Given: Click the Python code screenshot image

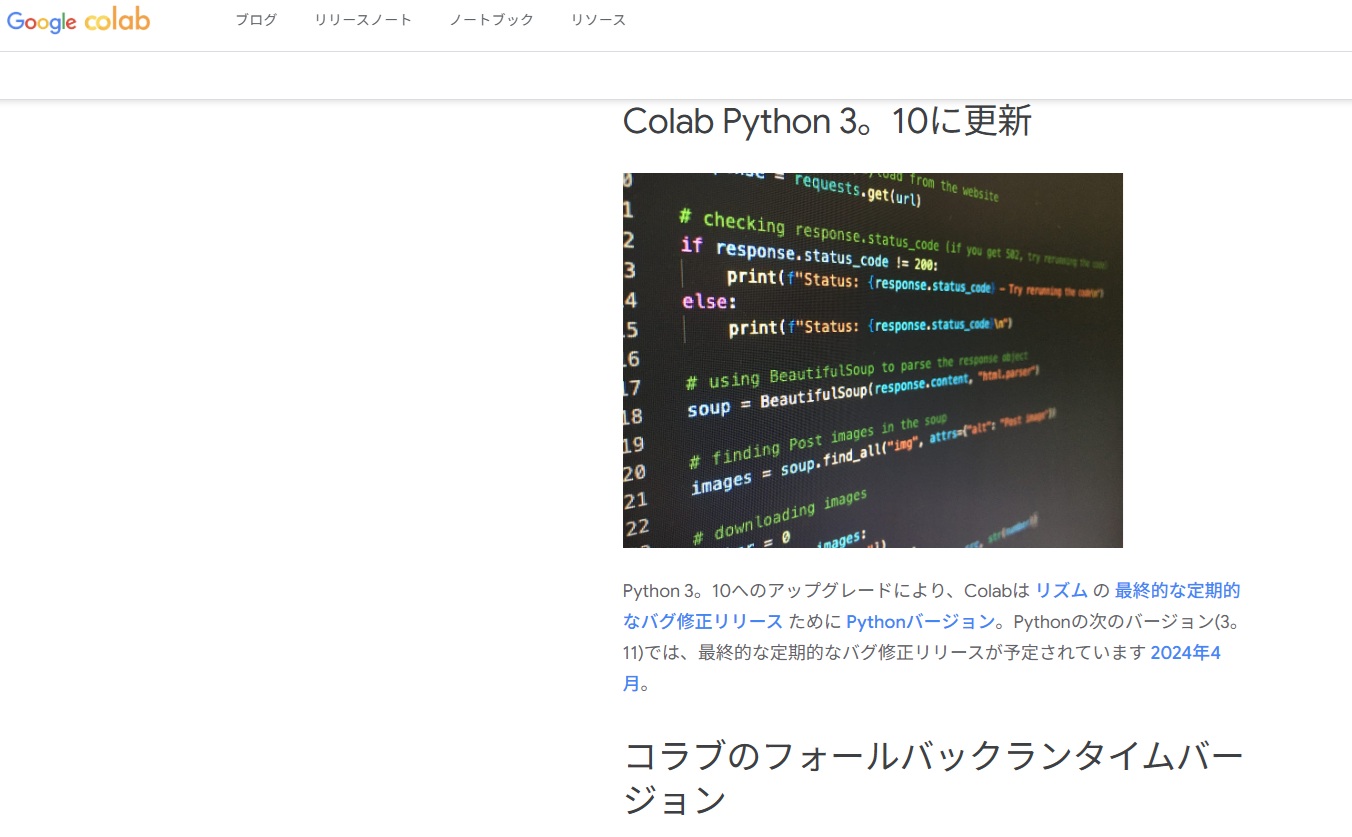Looking at the screenshot, I should (873, 360).
